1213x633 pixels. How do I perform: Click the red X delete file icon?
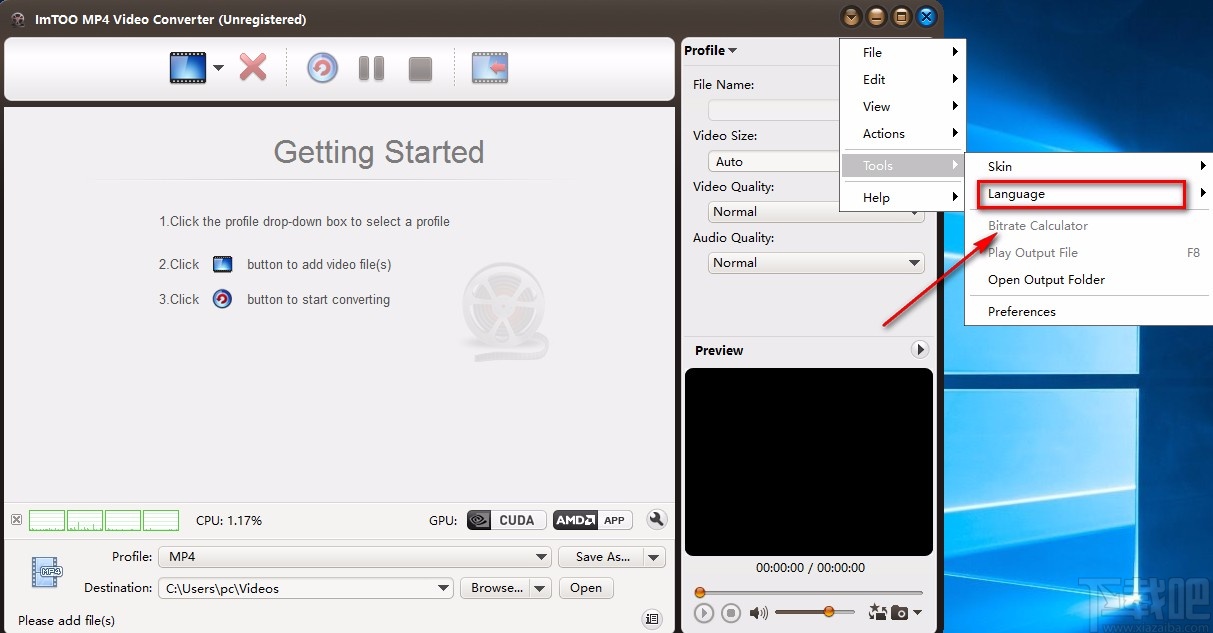pyautogui.click(x=252, y=67)
